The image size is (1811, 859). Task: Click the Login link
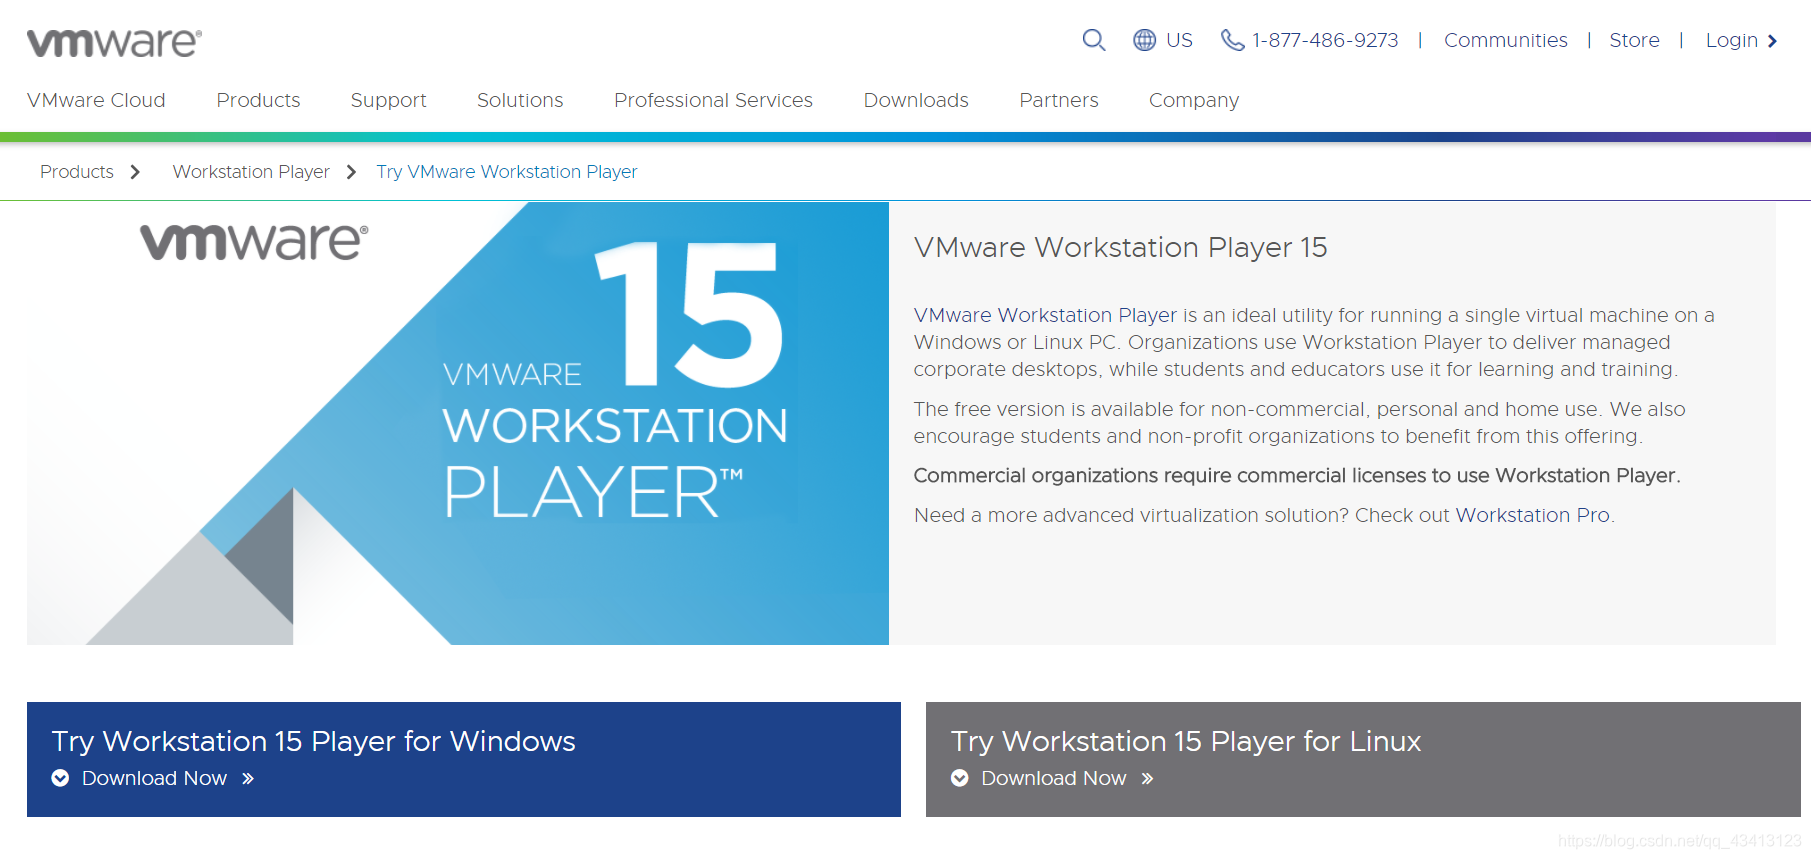click(1732, 40)
